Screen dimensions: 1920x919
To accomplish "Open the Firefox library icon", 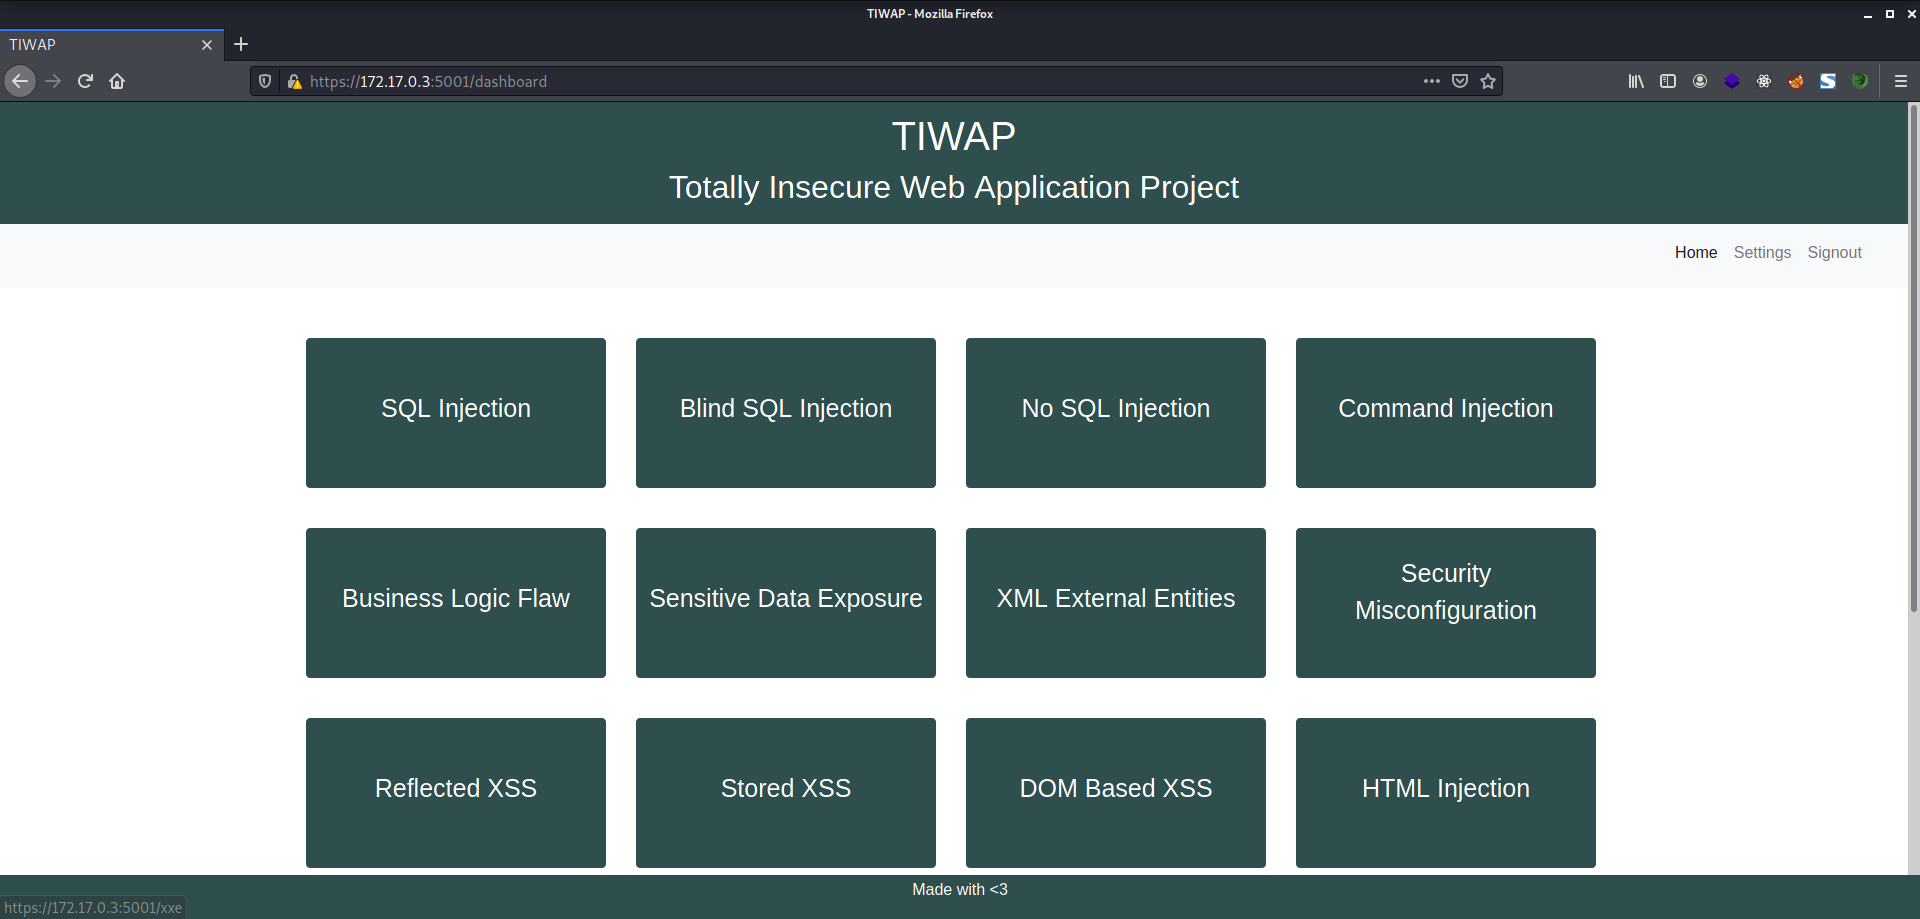I will pyautogui.click(x=1636, y=81).
